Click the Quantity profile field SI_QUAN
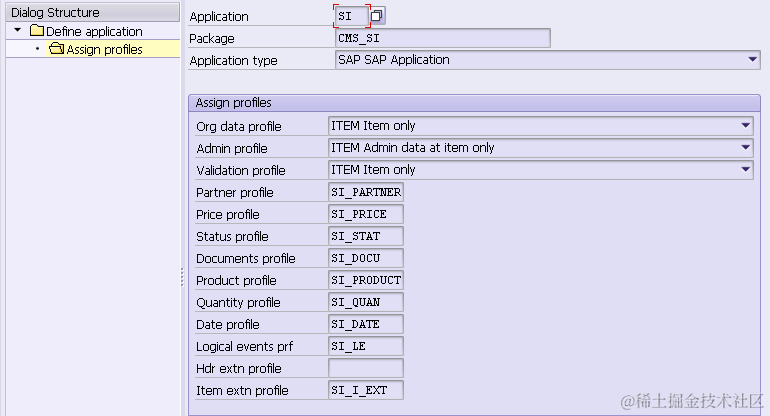Image resolution: width=770 pixels, height=416 pixels. point(366,302)
